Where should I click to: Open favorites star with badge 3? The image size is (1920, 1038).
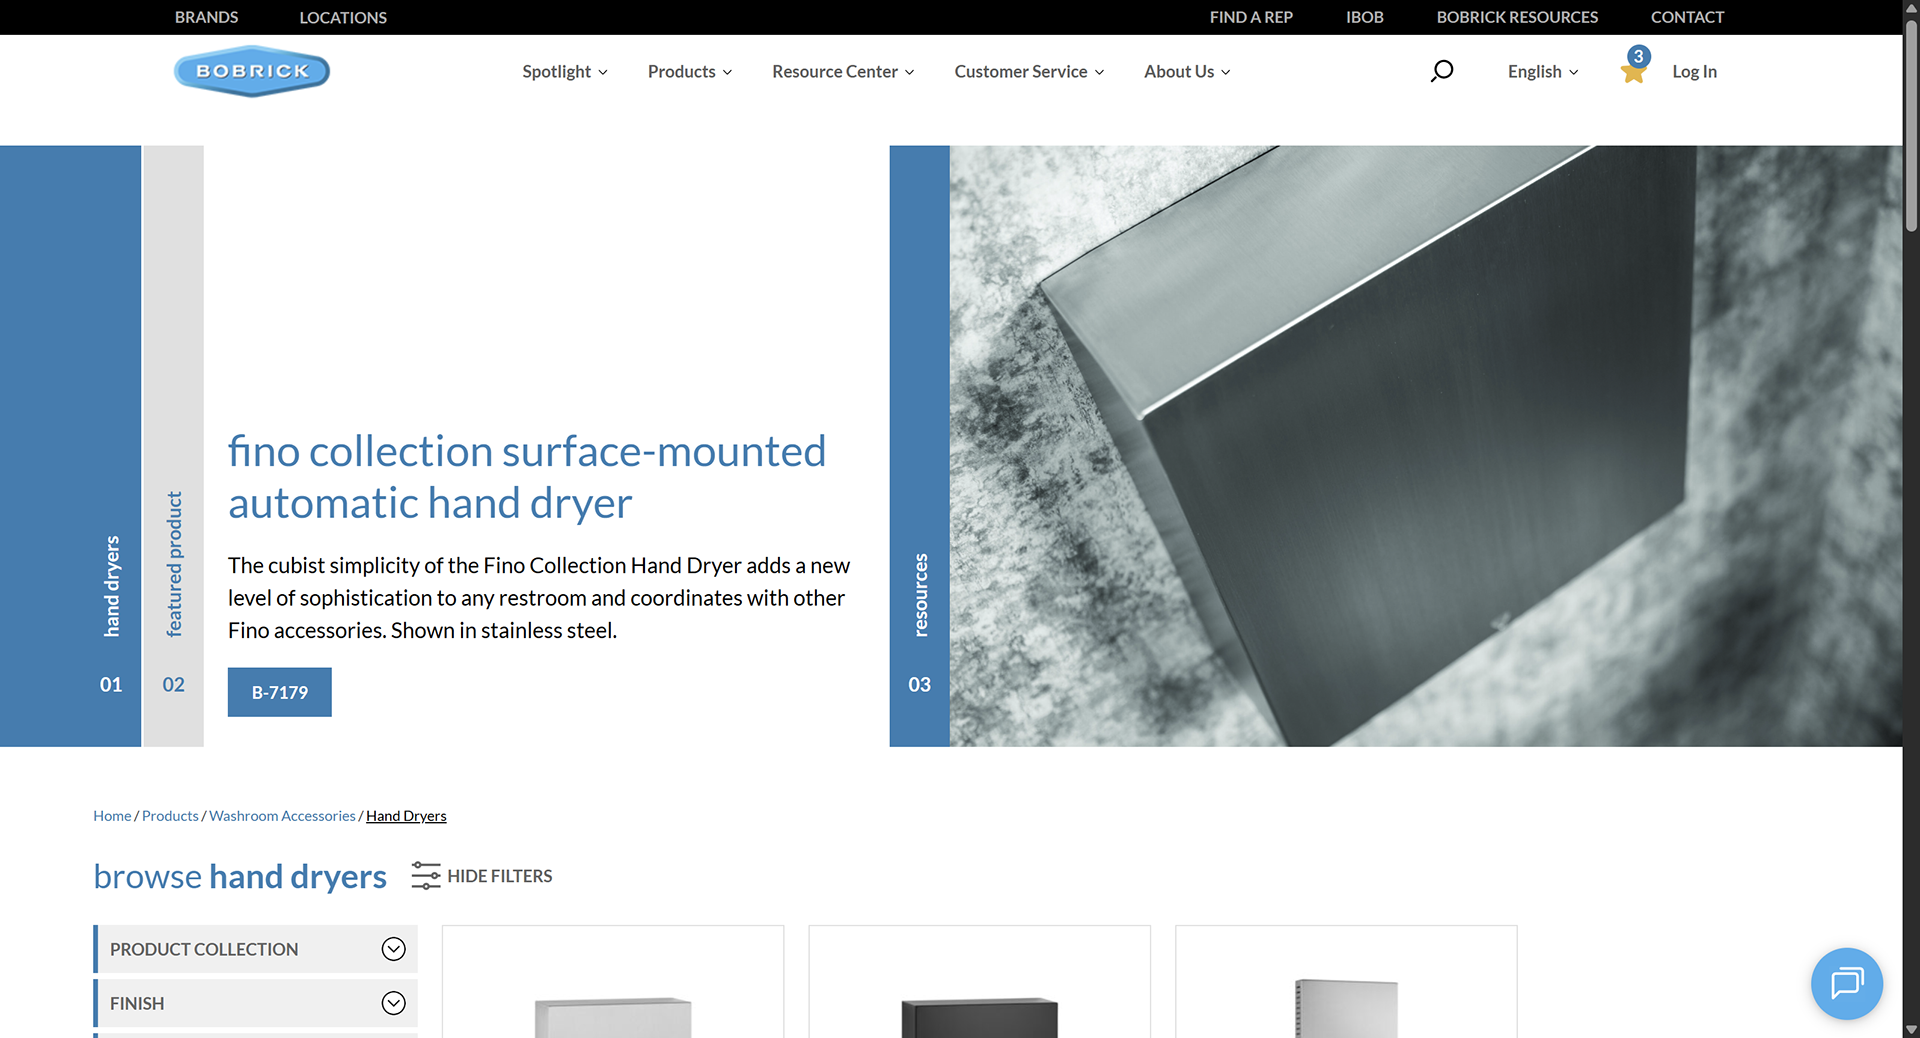(1634, 67)
